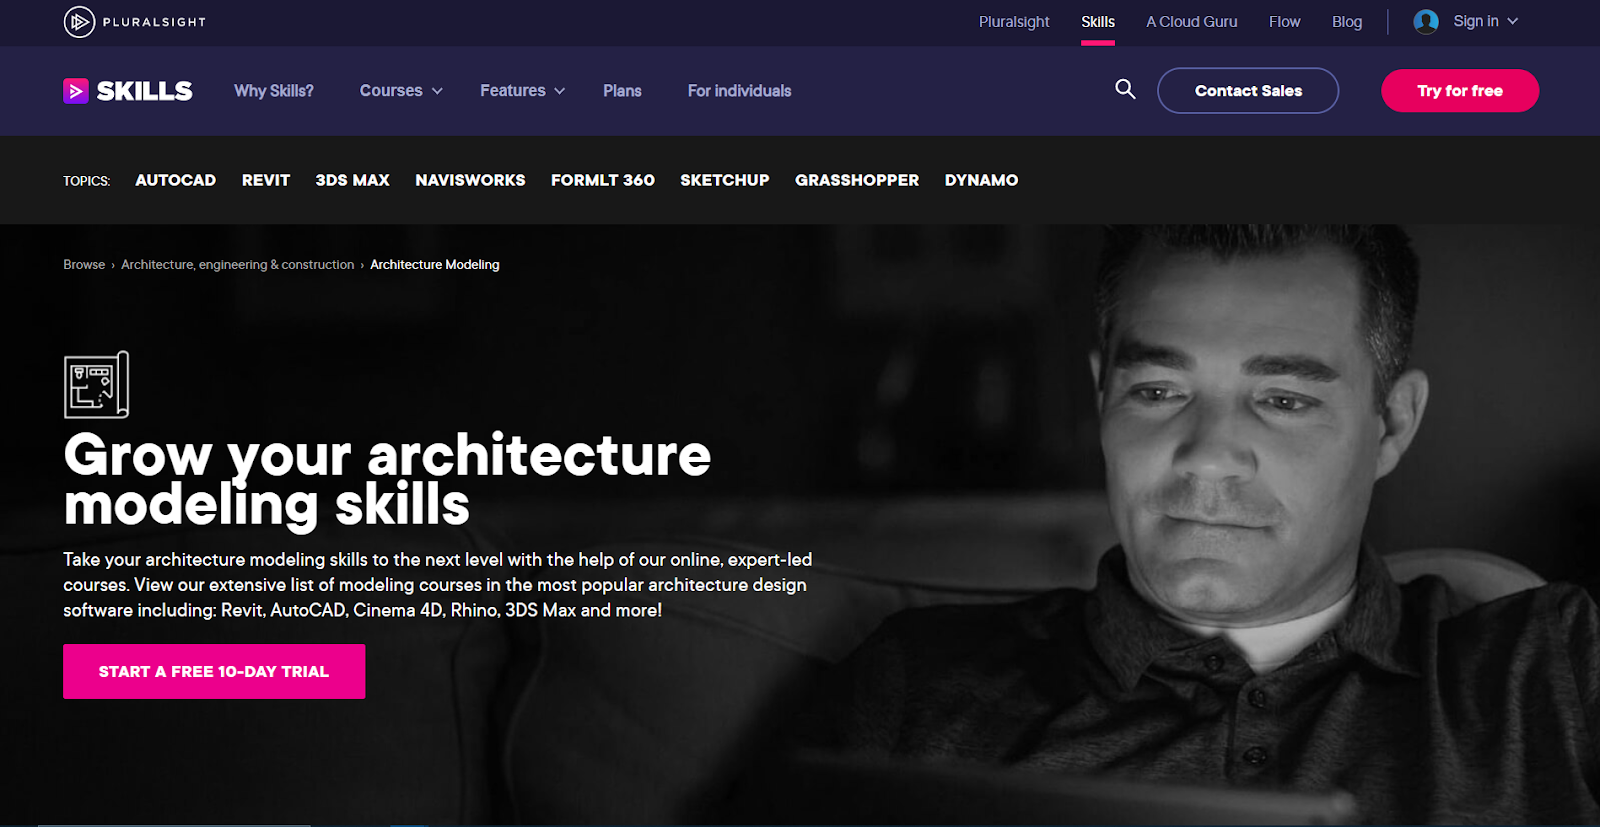Expand the Features menu
1600x827 pixels.
tap(522, 90)
